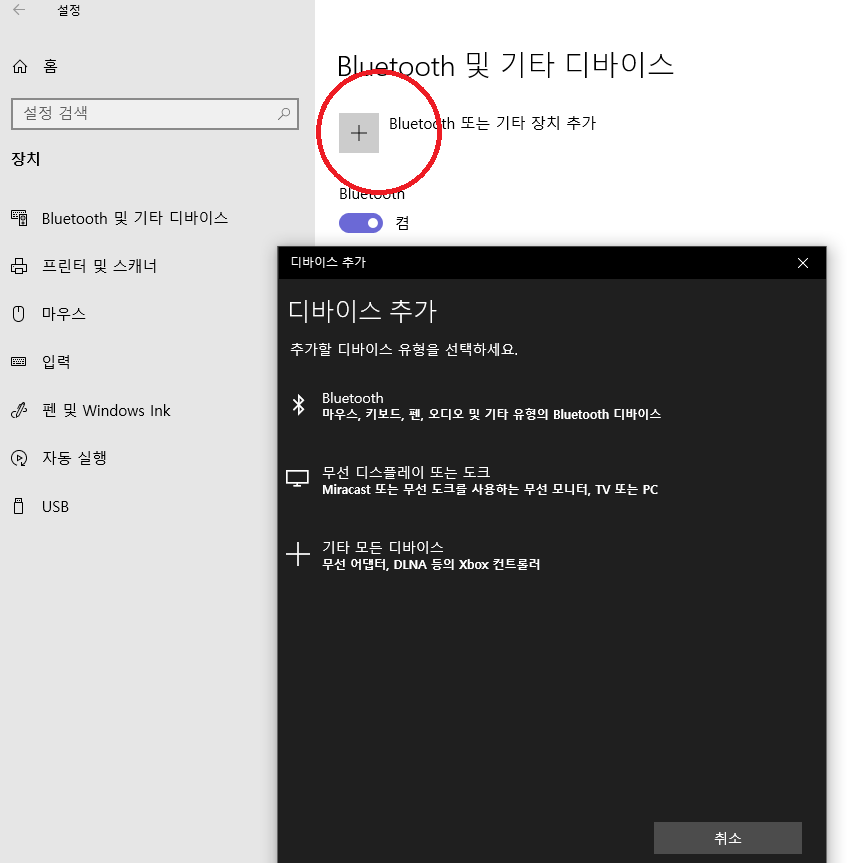This screenshot has height=863, width=847.
Task: Click the plus button to add device
Action: [x=359, y=133]
